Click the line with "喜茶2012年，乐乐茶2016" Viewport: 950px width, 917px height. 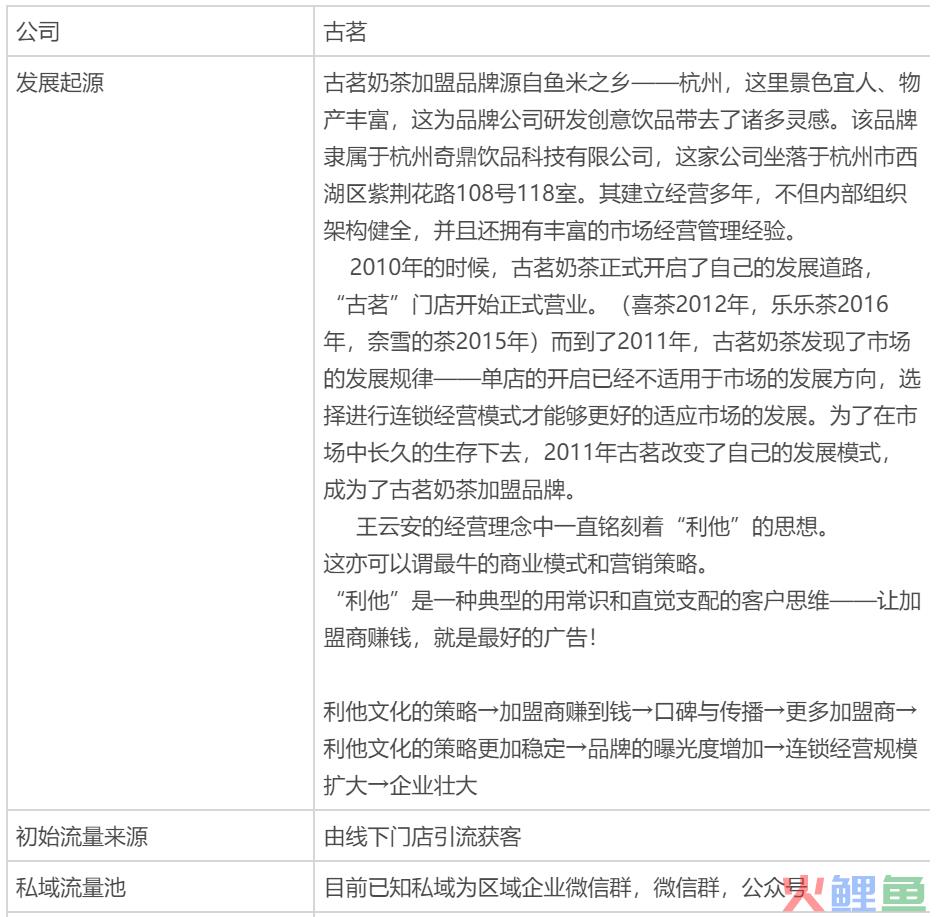[611, 304]
